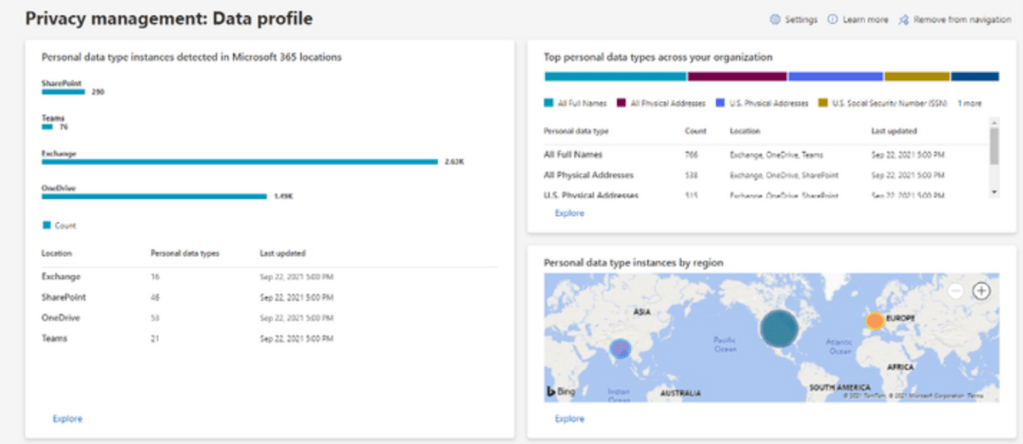This screenshot has height=444, width=1023.
Task: Zoom out on the region map
Action: coord(956,290)
